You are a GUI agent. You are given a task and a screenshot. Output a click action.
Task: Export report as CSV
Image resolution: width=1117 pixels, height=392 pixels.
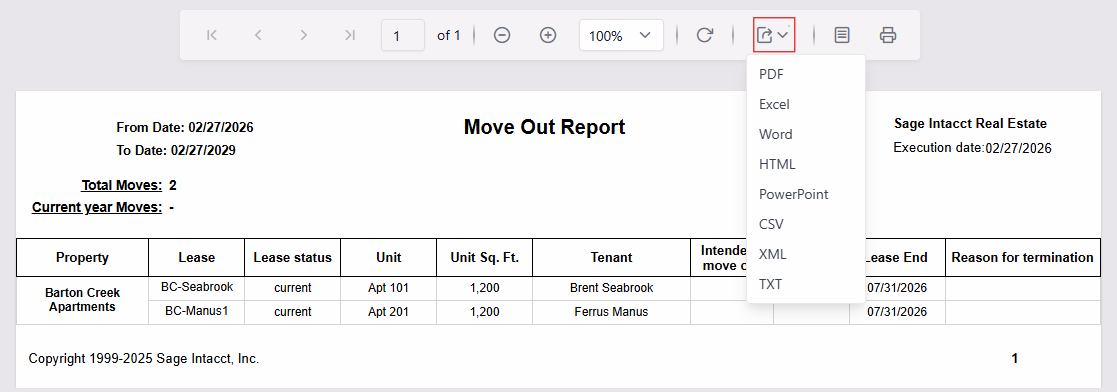[806, 224]
